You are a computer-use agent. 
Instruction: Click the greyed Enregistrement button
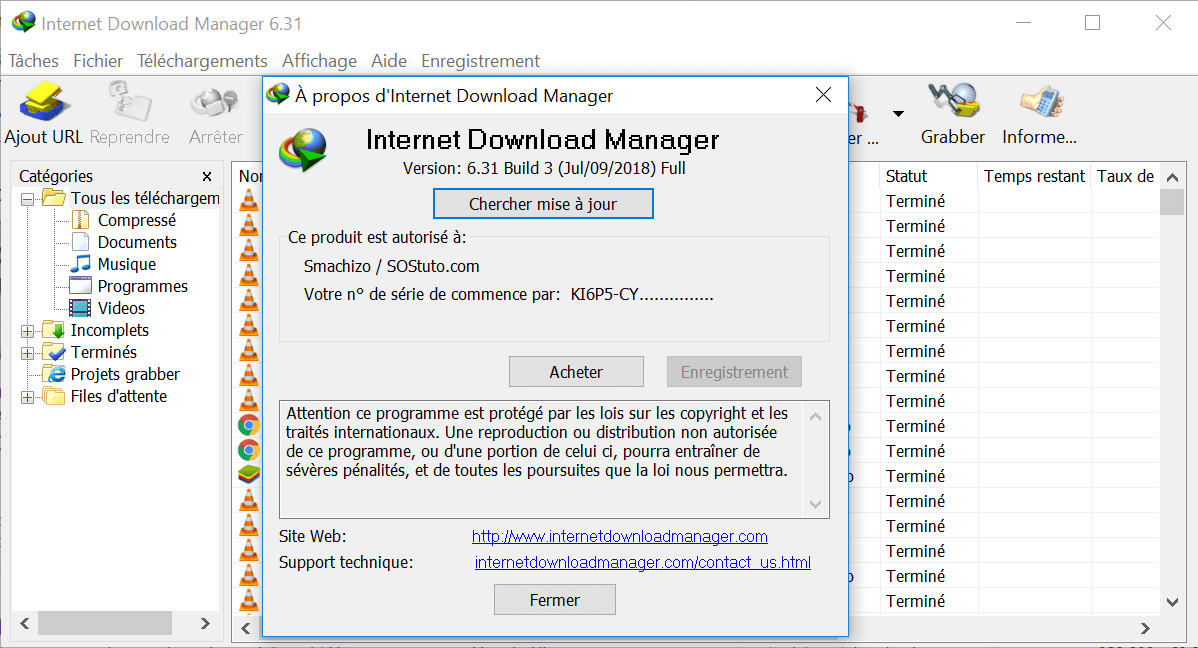click(734, 372)
